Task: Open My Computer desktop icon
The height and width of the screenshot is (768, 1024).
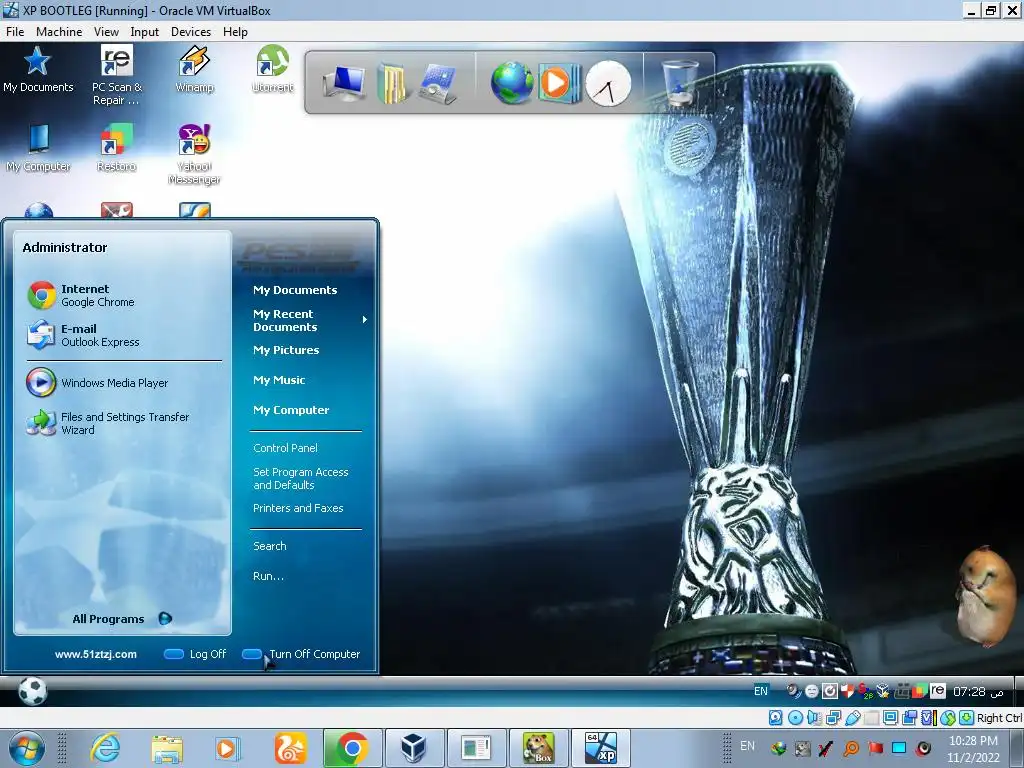Action: point(38,148)
